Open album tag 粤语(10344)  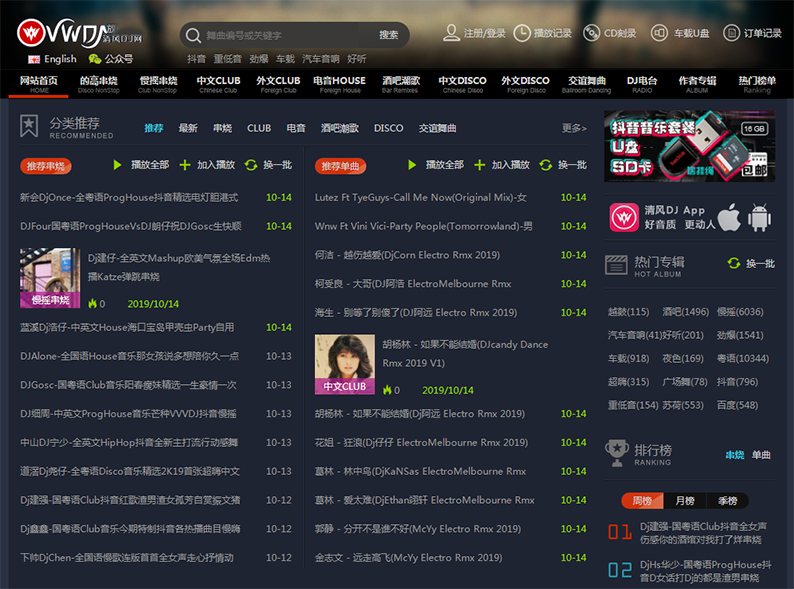point(743,359)
